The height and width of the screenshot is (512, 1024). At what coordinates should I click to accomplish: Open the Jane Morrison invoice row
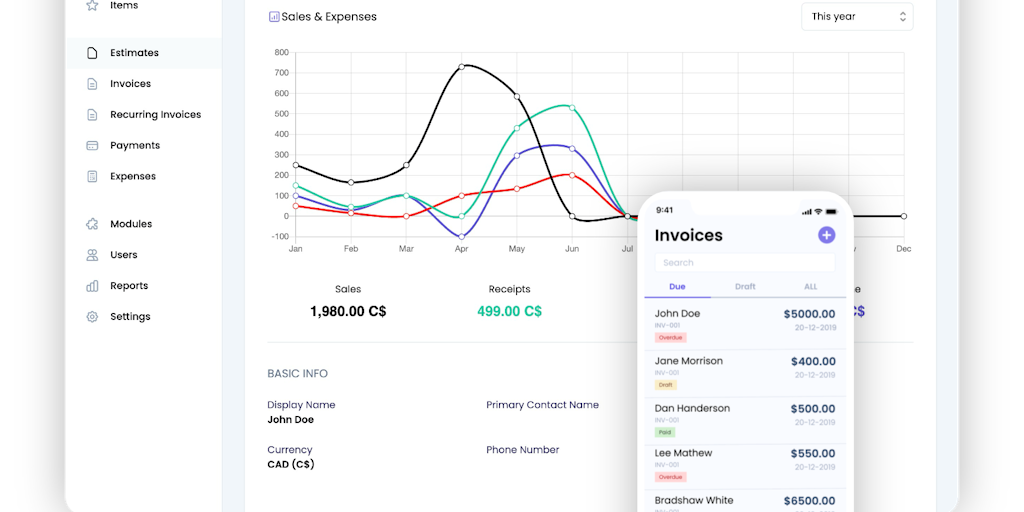pos(745,372)
